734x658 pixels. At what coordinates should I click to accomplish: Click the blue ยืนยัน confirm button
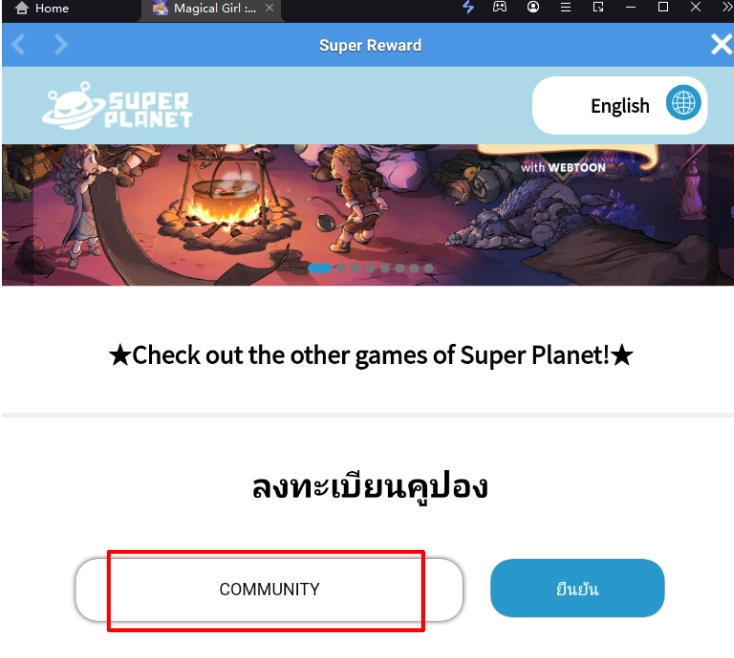[577, 588]
